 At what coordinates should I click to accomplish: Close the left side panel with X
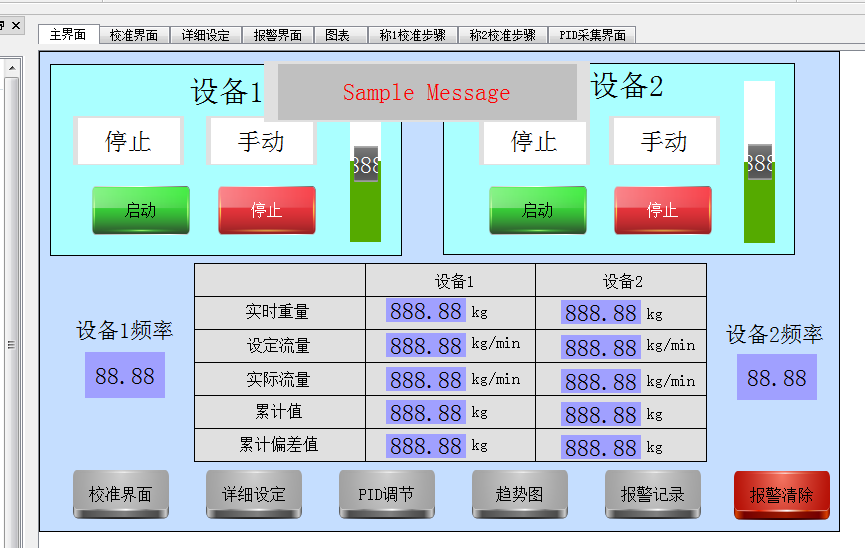(x=16, y=25)
